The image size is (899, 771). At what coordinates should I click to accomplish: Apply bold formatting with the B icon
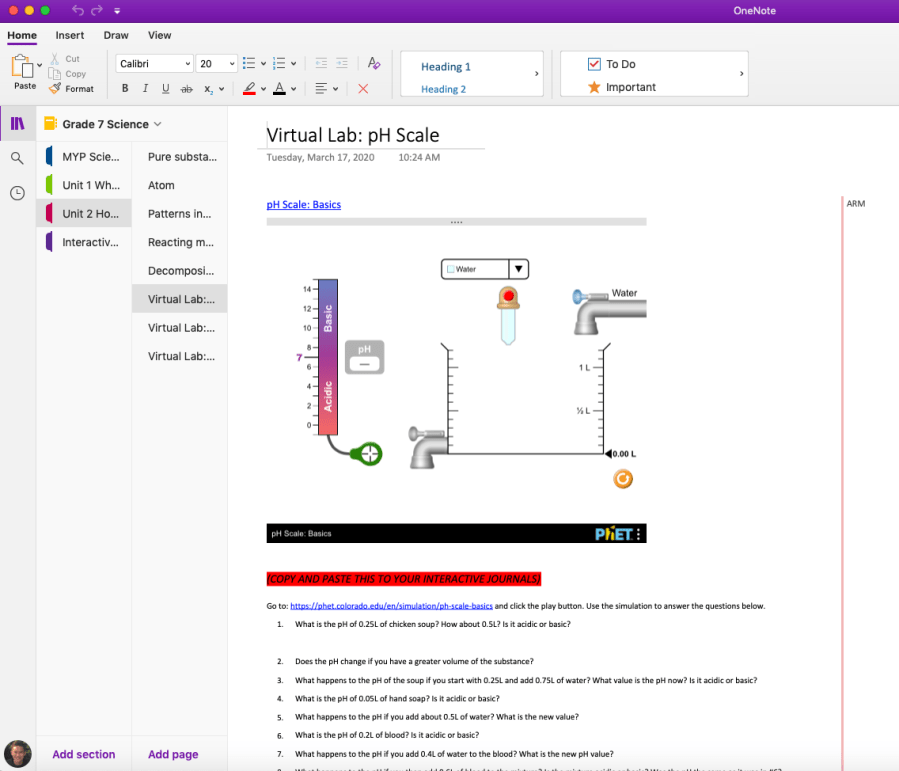(x=125, y=89)
